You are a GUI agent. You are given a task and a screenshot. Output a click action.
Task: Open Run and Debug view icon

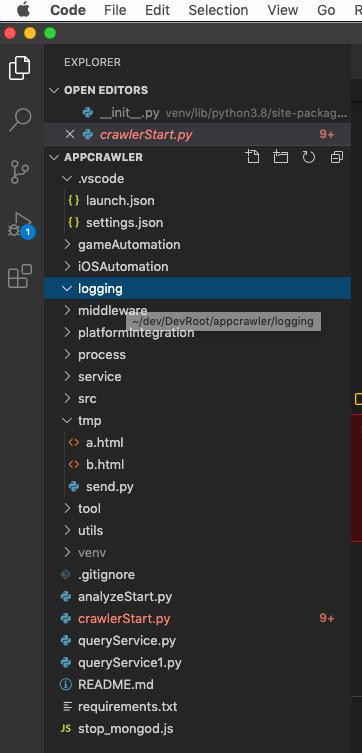[21, 225]
